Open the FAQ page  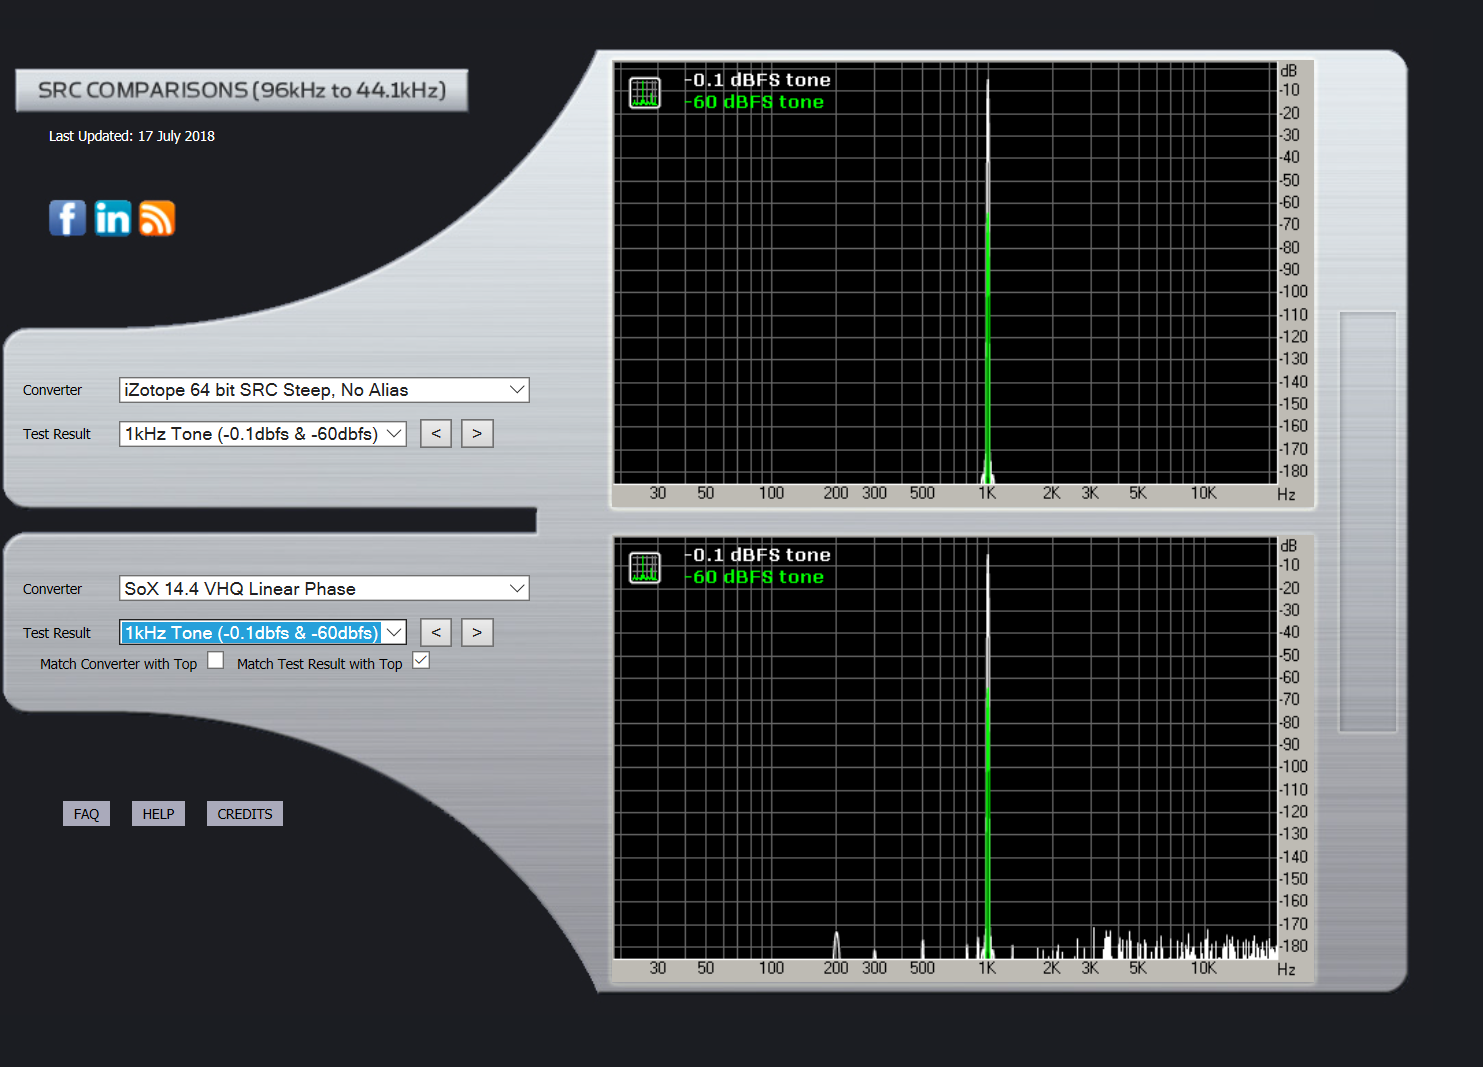tap(86, 814)
